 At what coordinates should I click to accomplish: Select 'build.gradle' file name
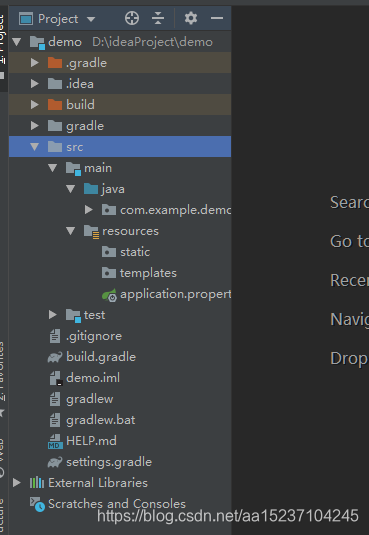(101, 357)
